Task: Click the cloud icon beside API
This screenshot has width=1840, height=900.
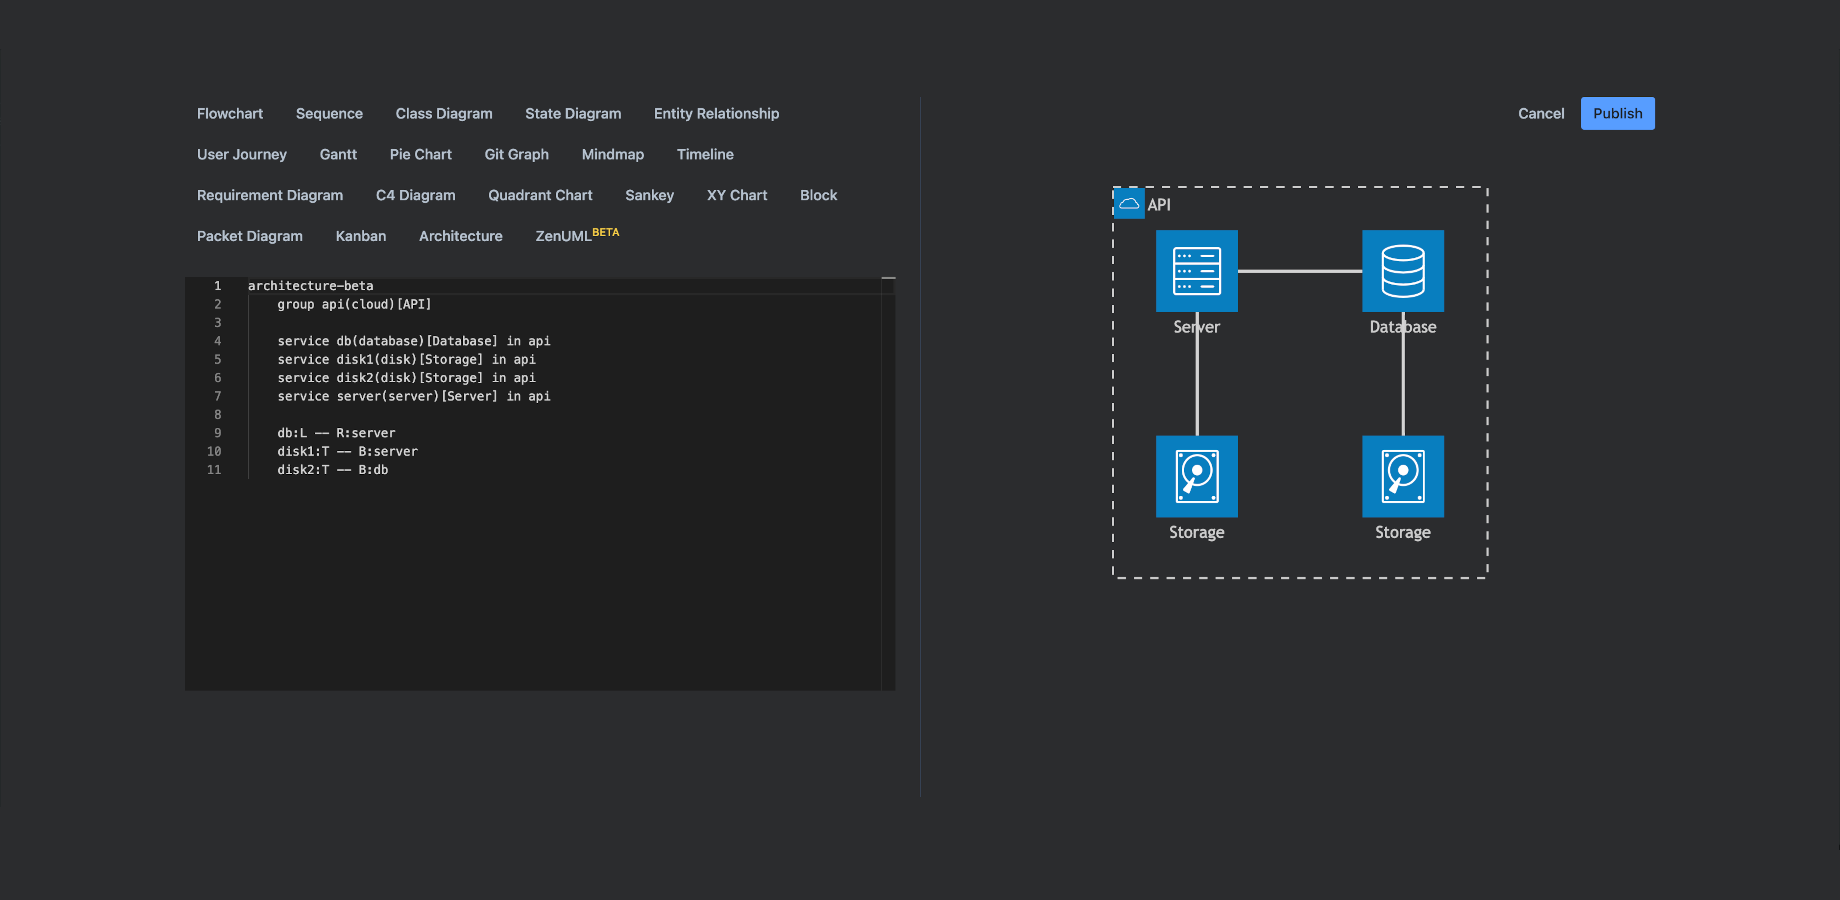Action: pos(1129,203)
